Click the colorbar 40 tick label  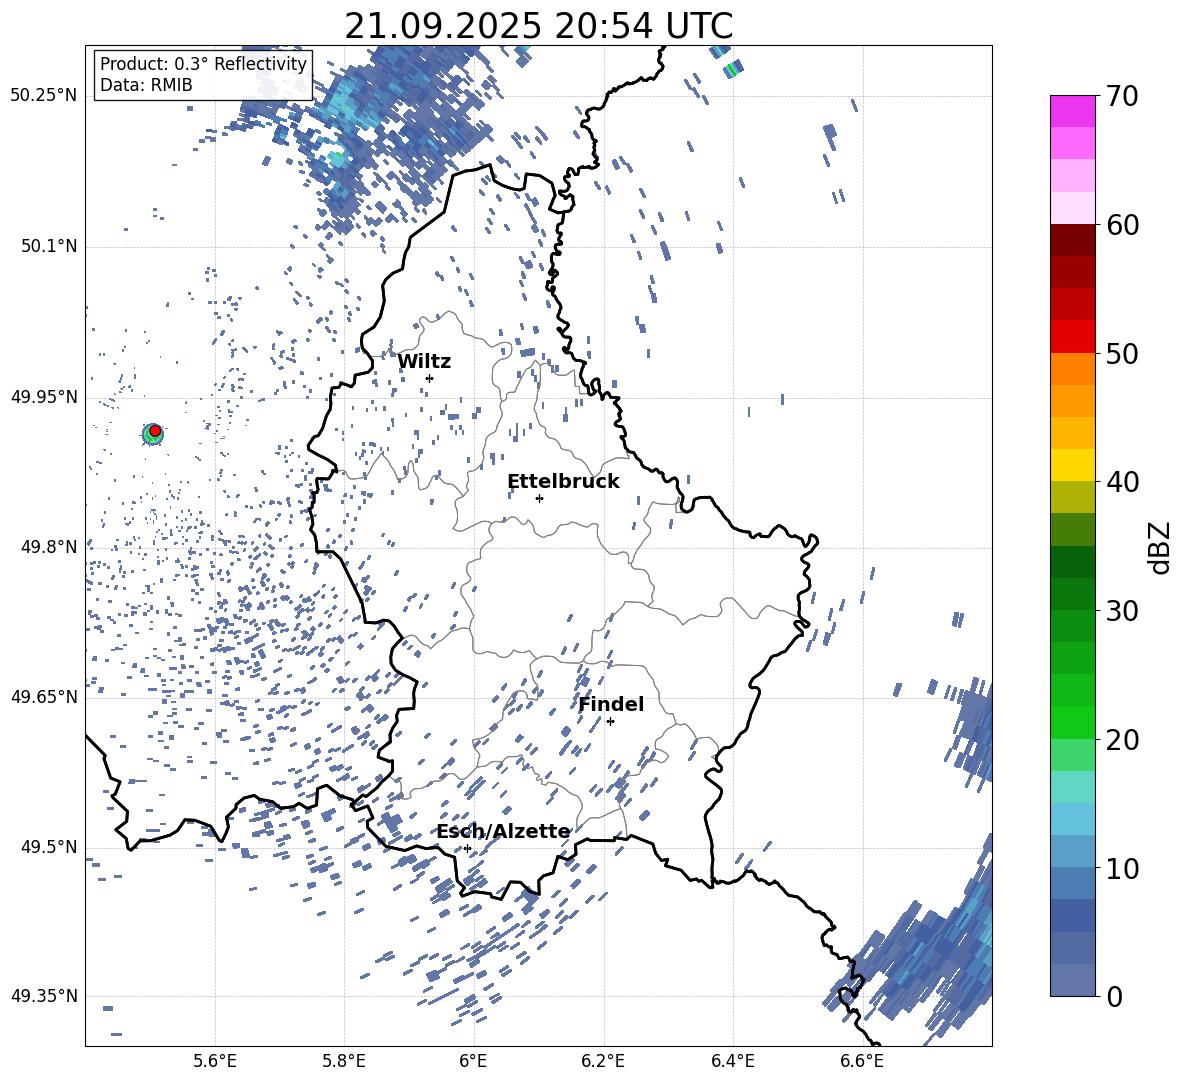tap(1123, 482)
